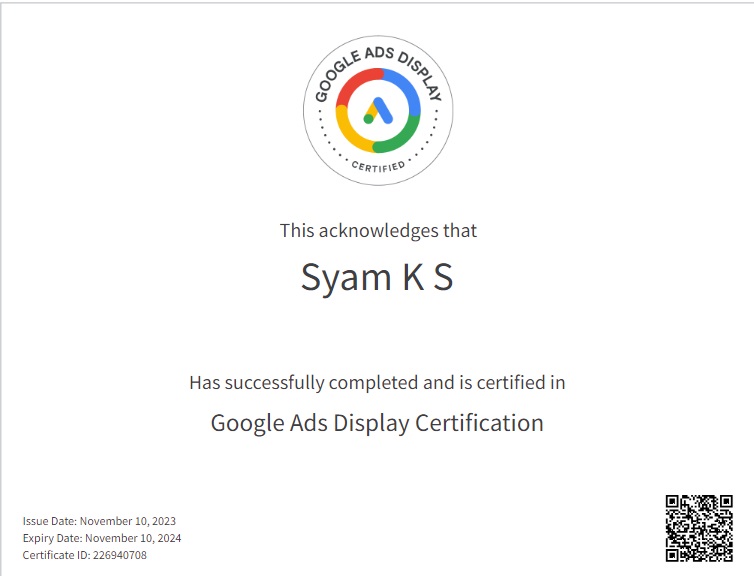This screenshot has height=576, width=754.
Task: Select the recipient name "Syam K S"
Action: pos(377,277)
